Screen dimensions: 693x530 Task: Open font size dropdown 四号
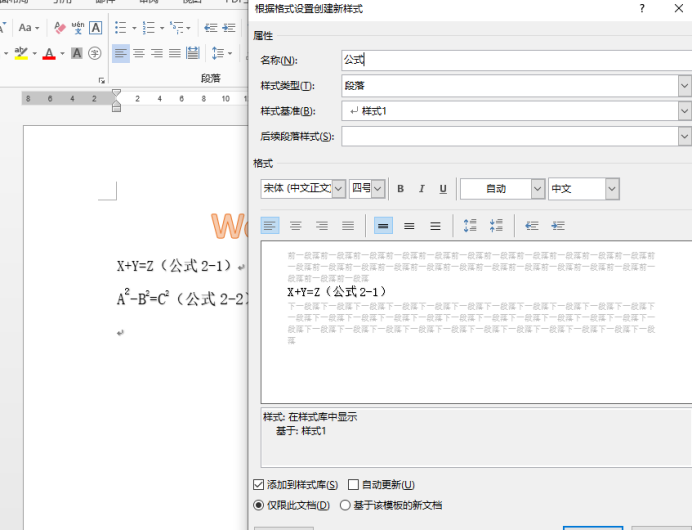pyautogui.click(x=378, y=189)
